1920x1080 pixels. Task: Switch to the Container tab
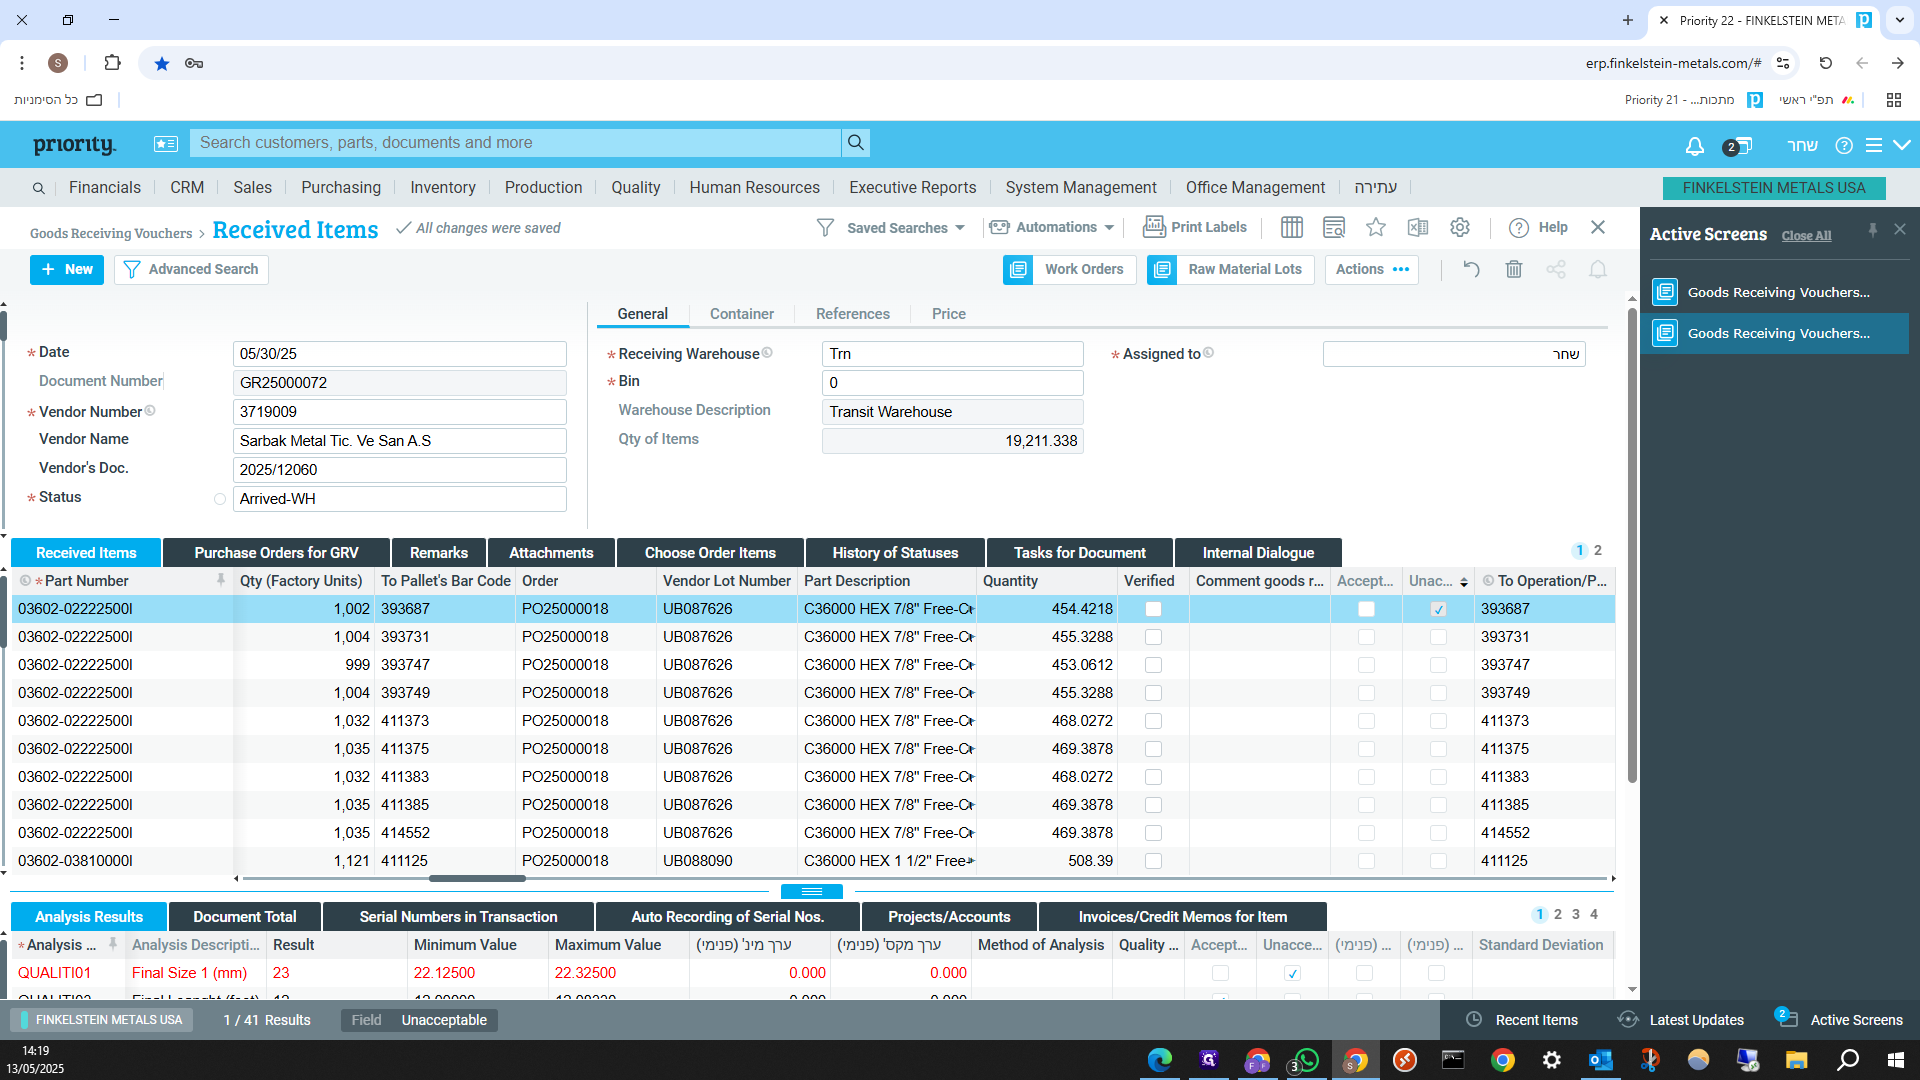click(741, 314)
